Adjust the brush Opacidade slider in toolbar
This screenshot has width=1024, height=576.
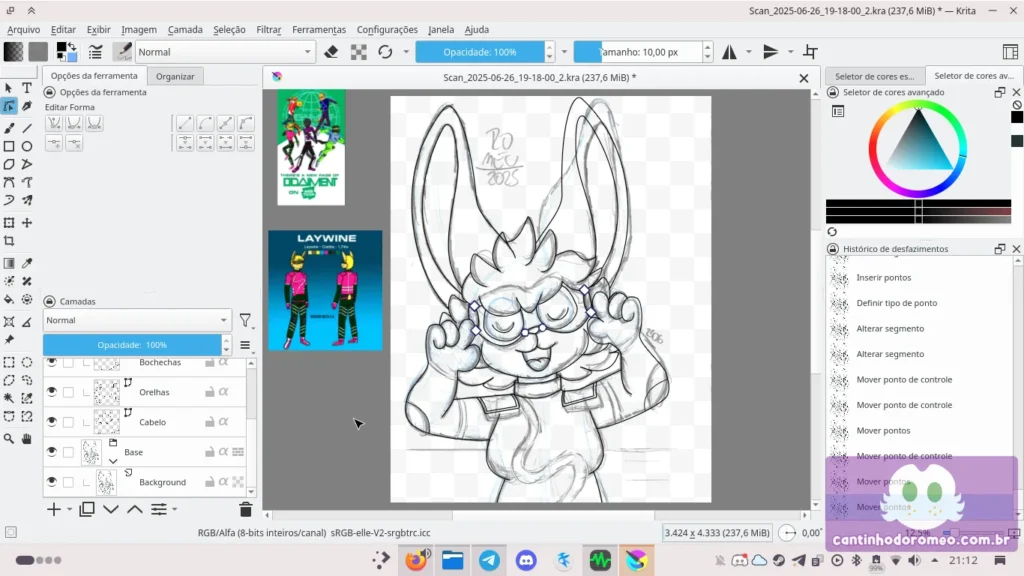(x=479, y=52)
